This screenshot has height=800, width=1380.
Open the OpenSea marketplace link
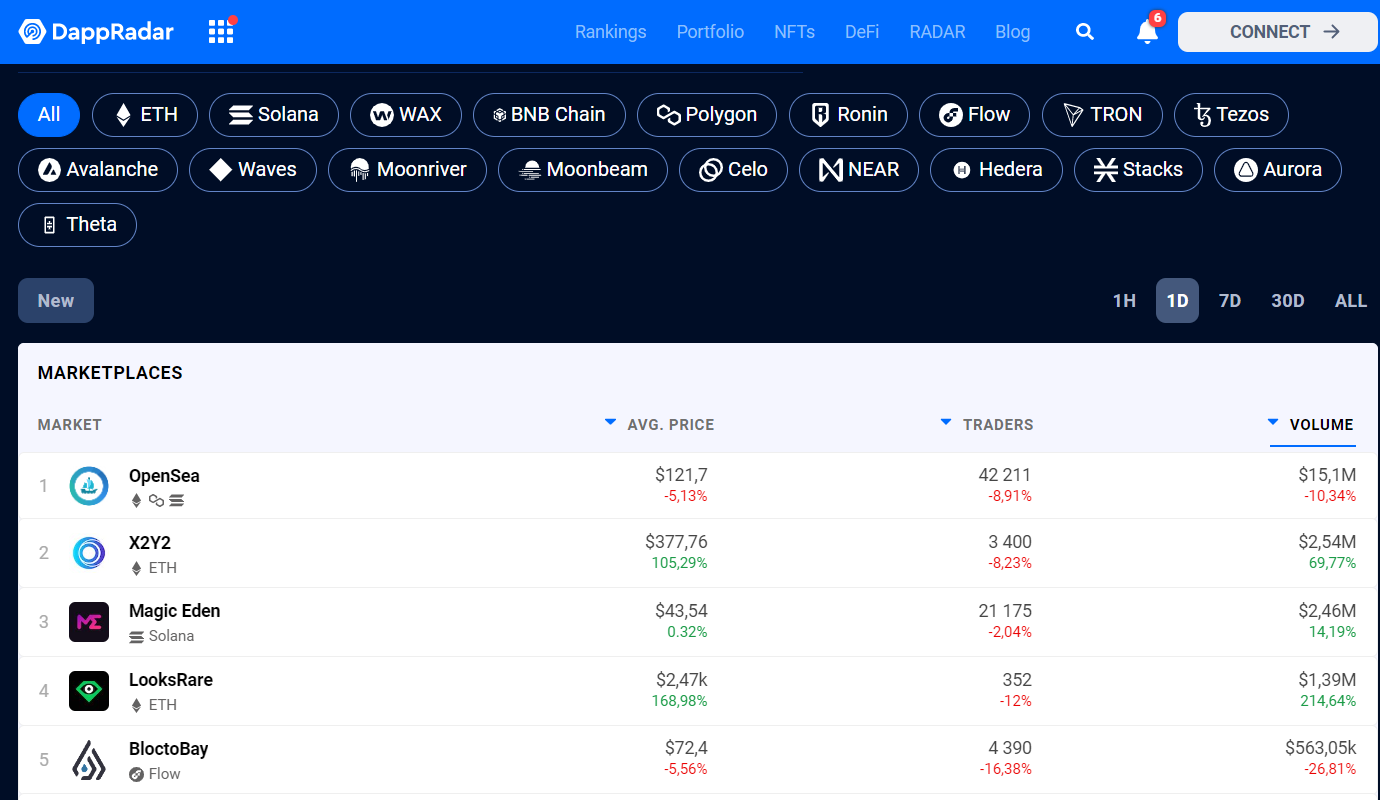point(164,476)
